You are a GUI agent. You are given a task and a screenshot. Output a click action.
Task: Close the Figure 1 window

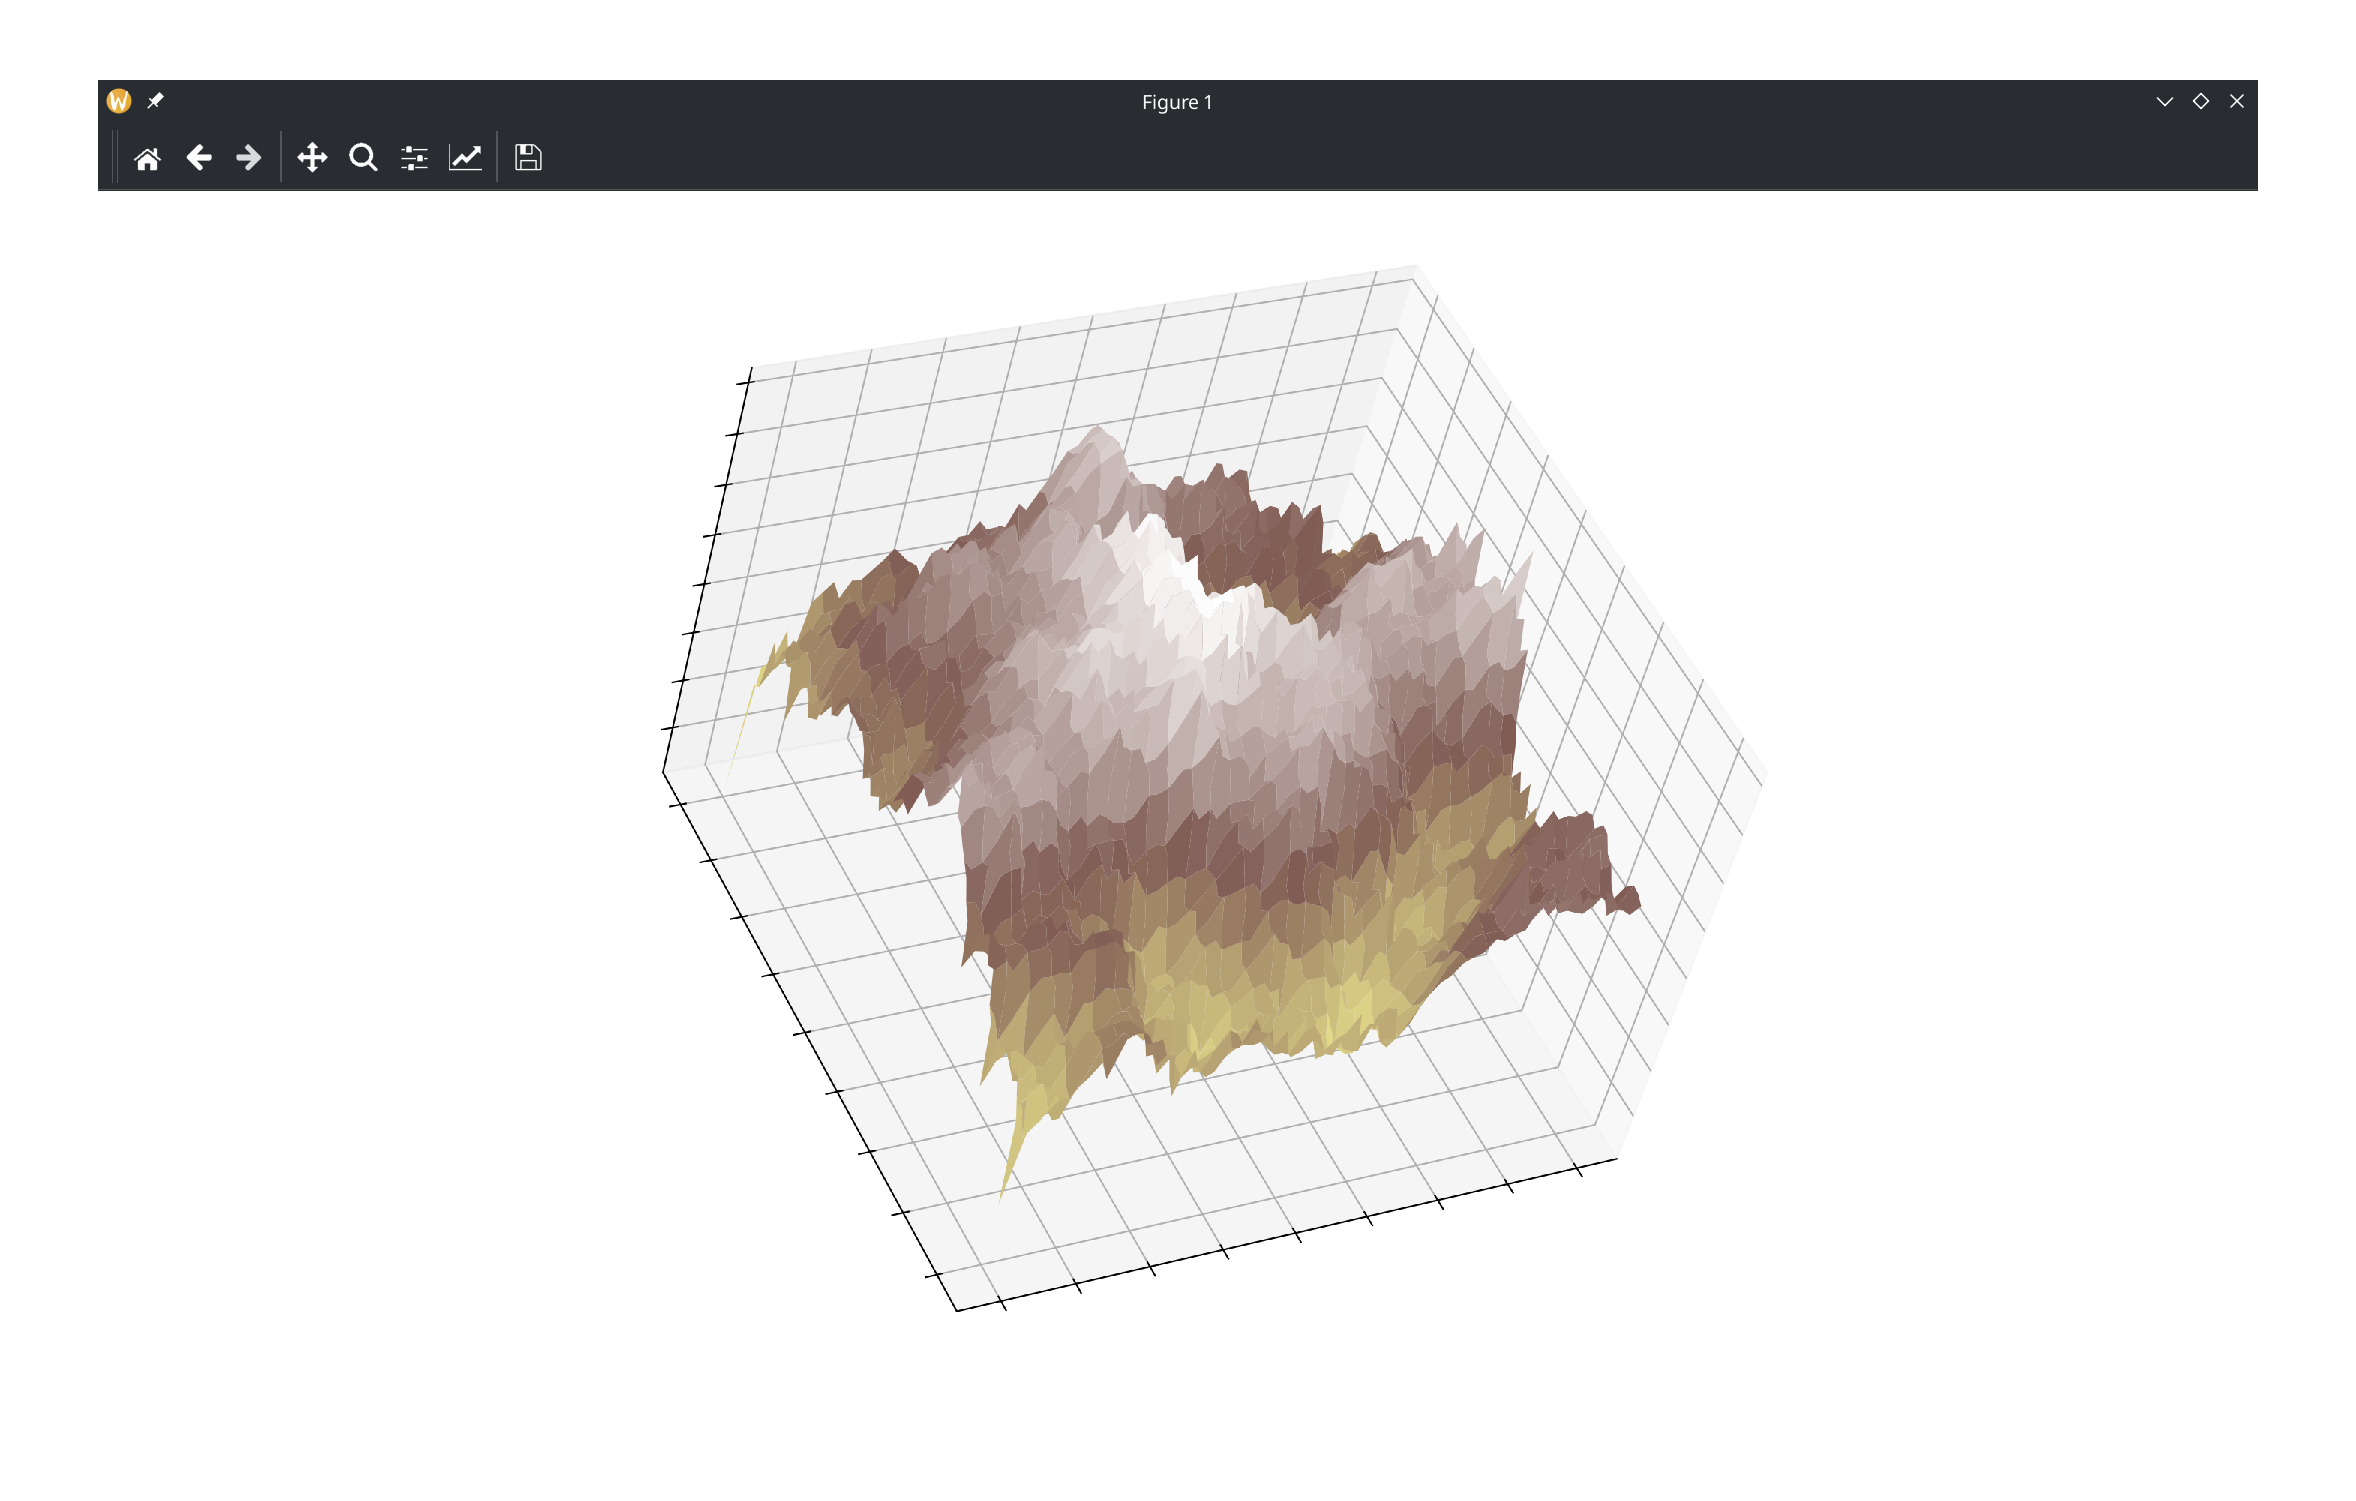2237,101
